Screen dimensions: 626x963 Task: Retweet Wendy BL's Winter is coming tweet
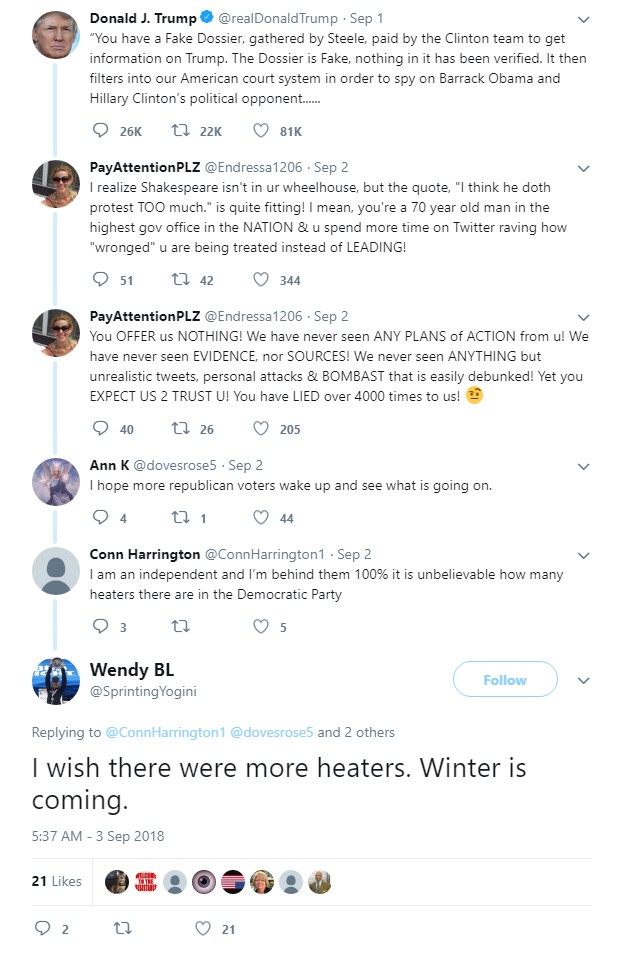pyautogui.click(x=122, y=929)
